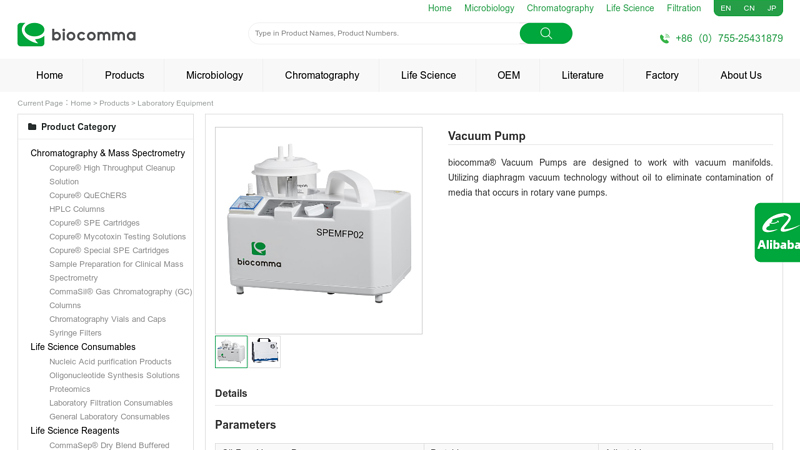Click the Product Category folder icon

click(x=32, y=127)
